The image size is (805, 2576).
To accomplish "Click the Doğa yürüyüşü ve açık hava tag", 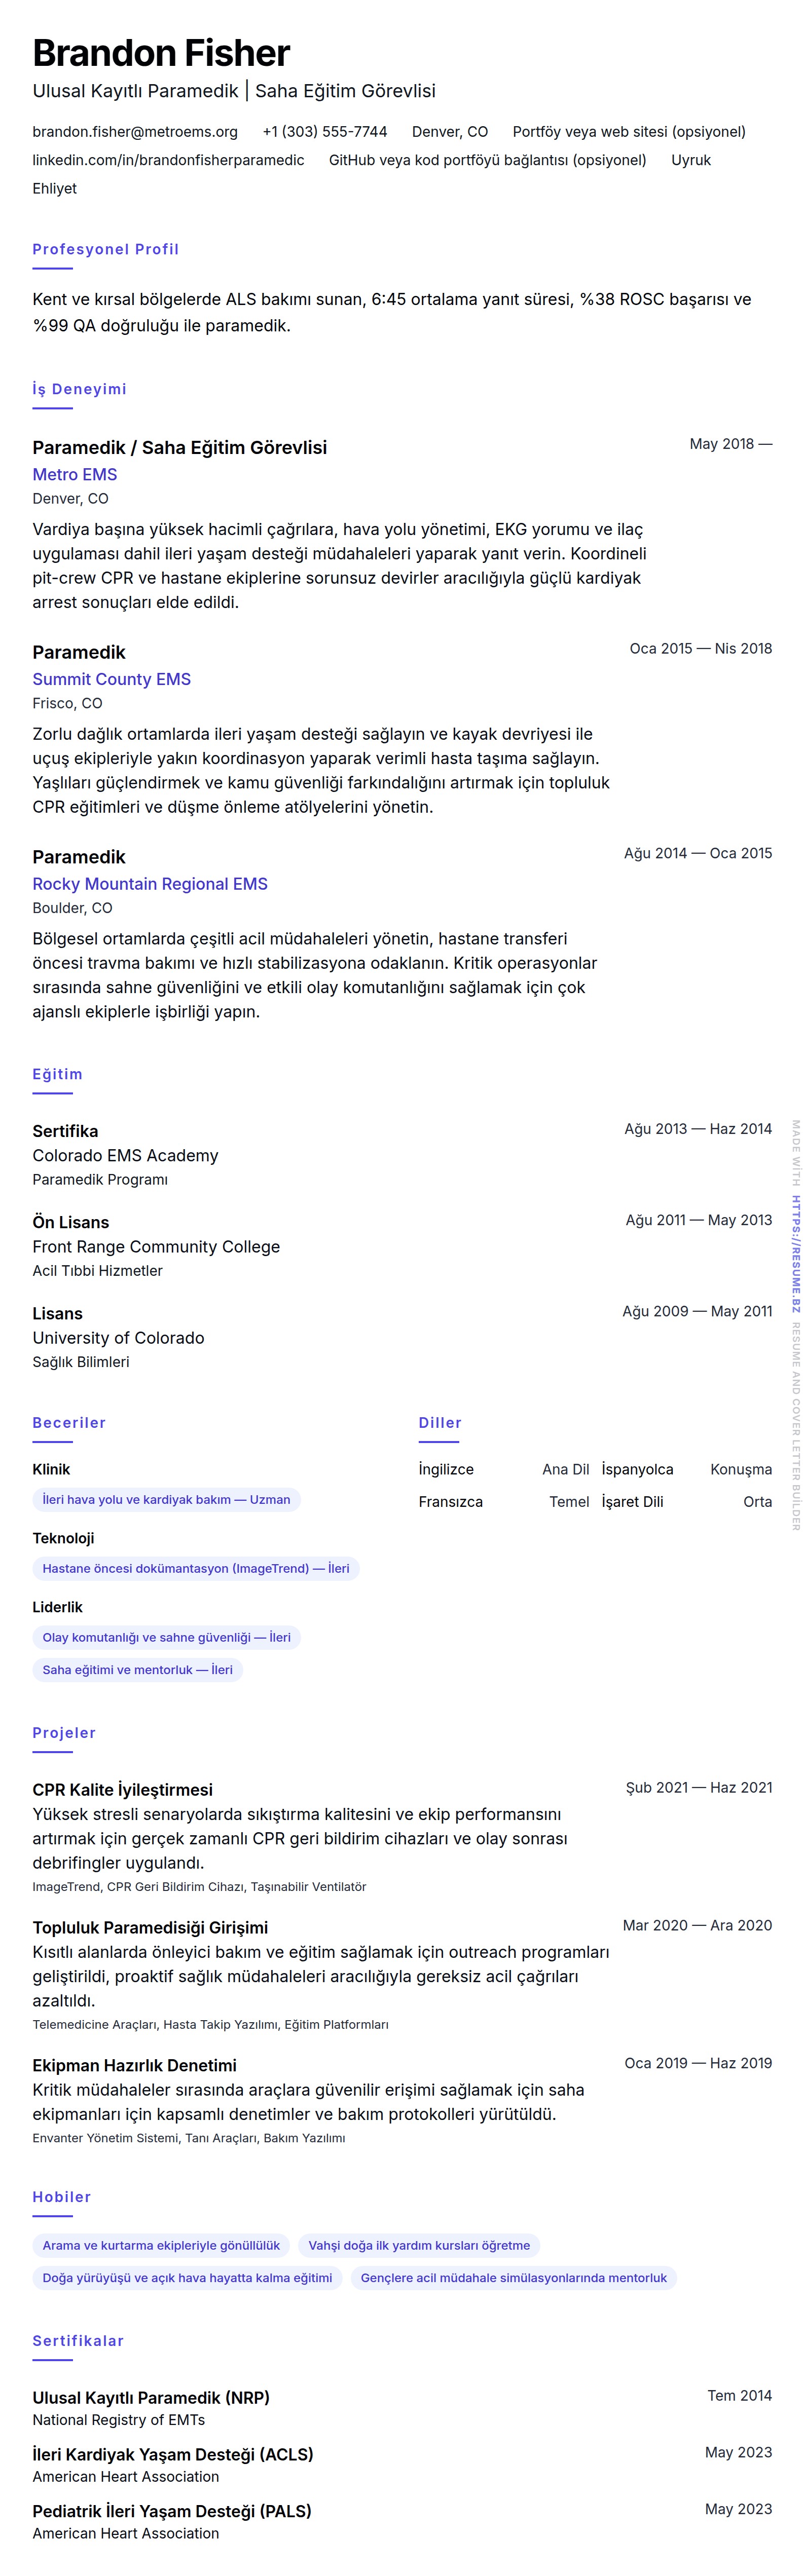I will 187,2277.
